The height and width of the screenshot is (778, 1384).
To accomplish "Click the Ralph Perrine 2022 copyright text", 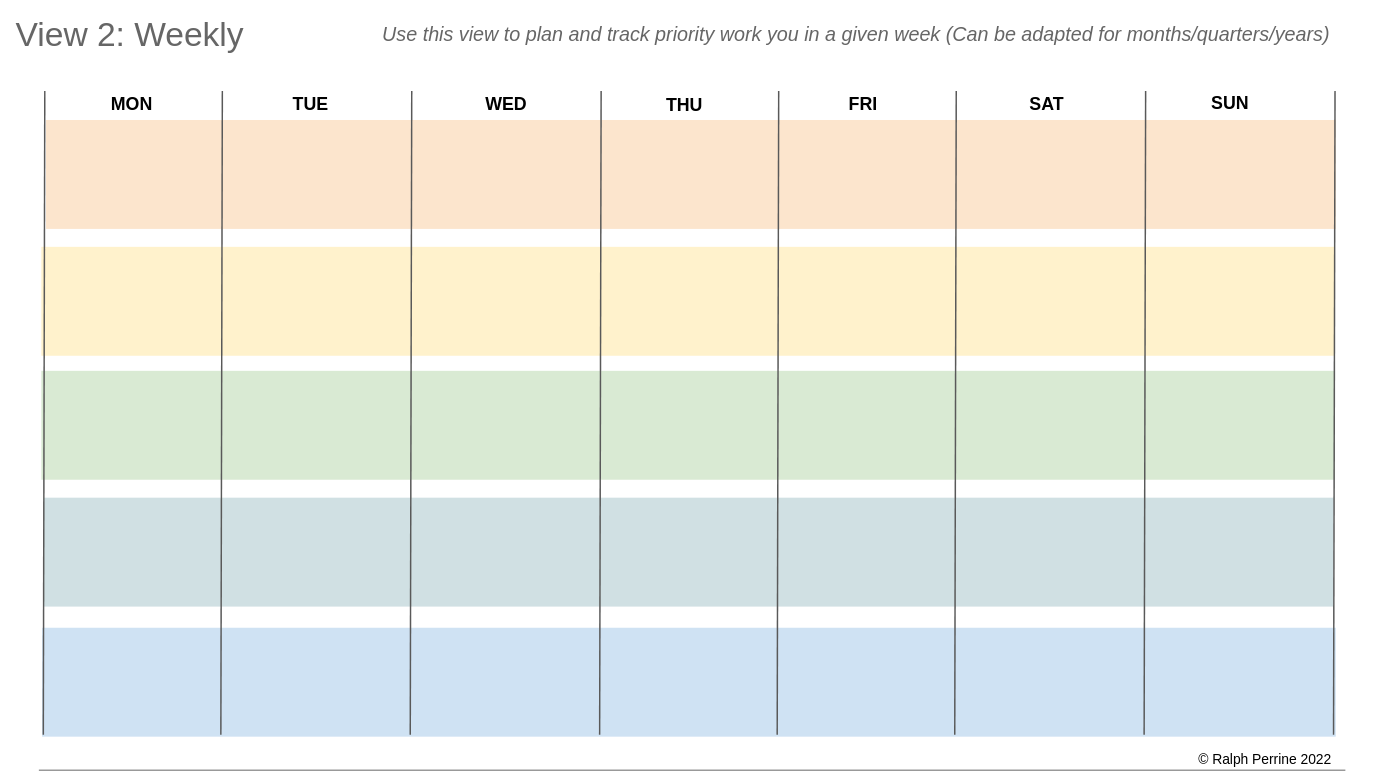I will coord(1264,759).
